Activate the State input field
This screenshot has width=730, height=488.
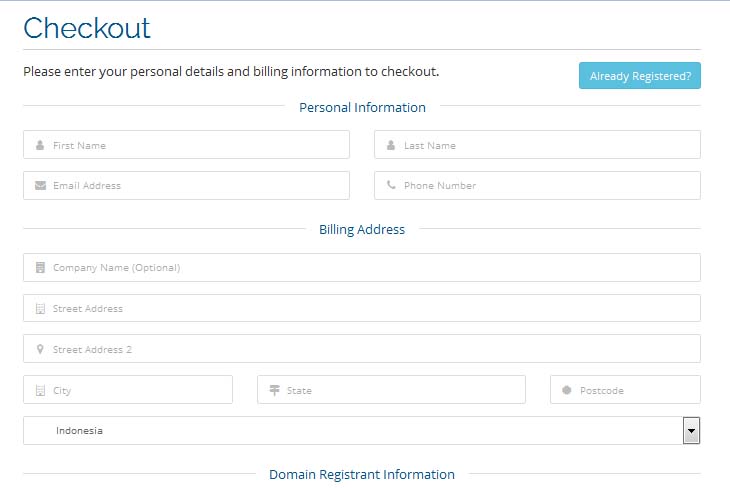(x=400, y=390)
